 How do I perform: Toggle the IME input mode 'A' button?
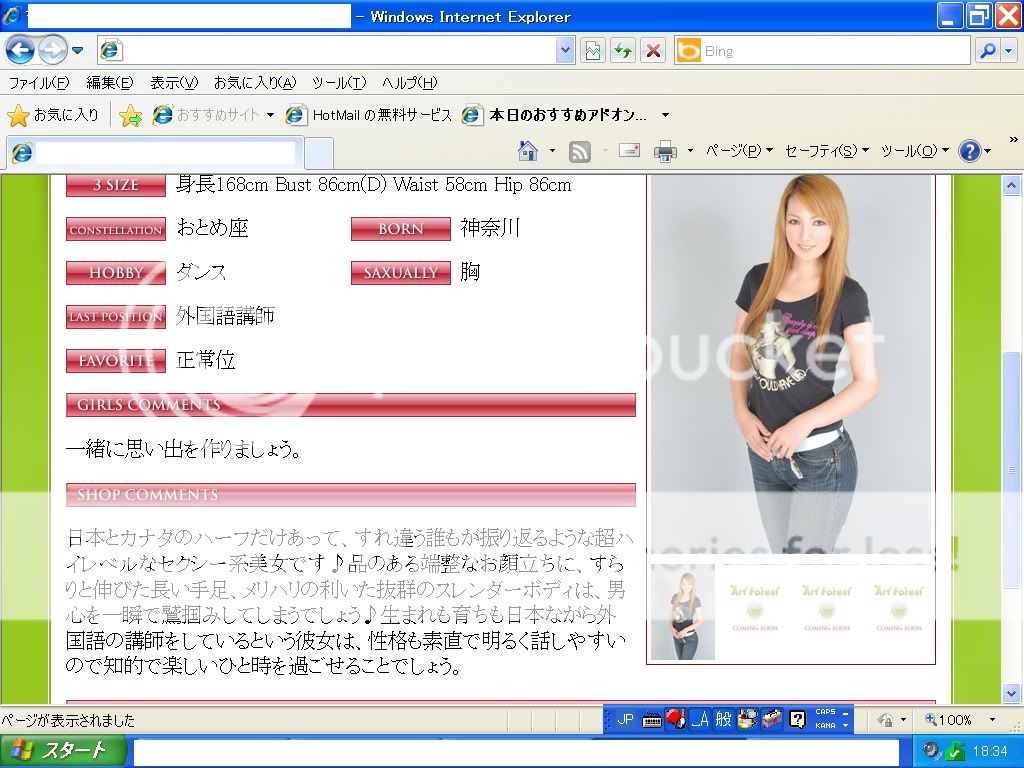click(700, 719)
